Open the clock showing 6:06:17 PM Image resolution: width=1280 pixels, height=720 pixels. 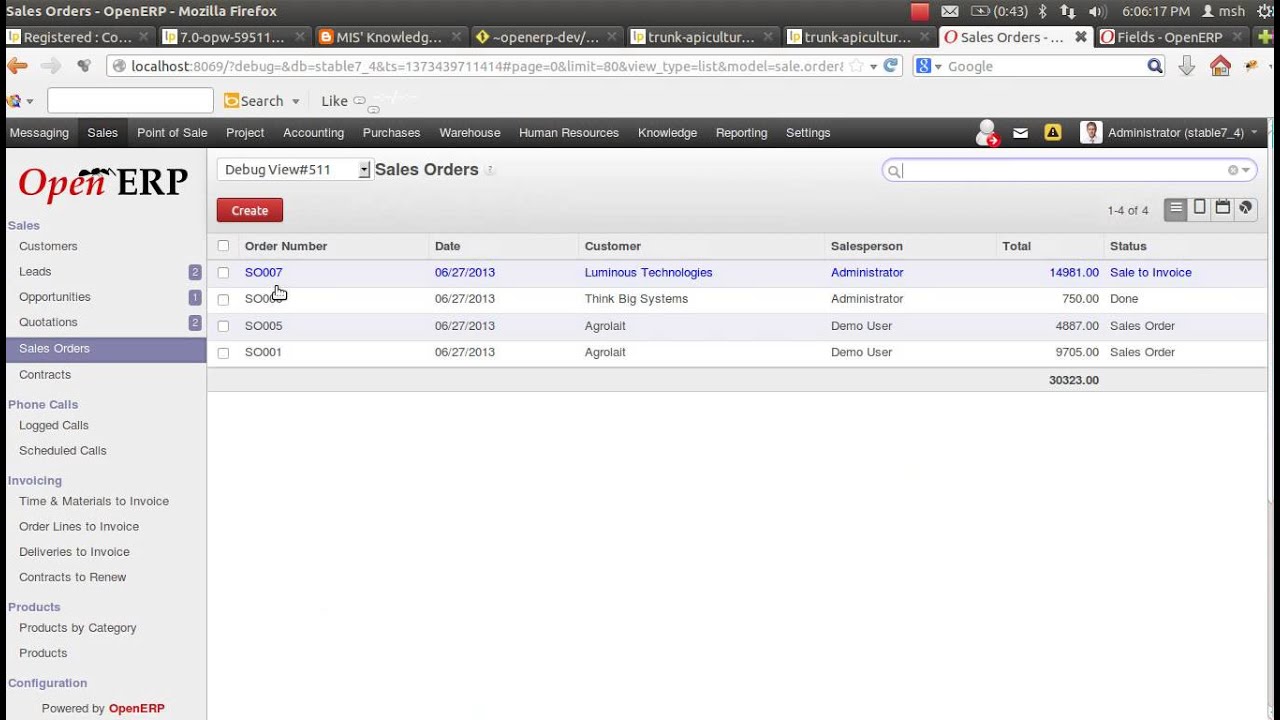point(1156,11)
